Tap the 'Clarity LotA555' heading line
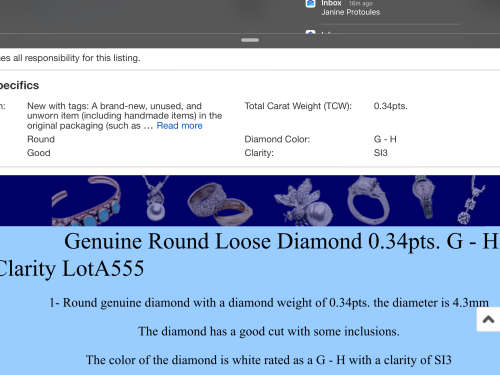 [x=72, y=268]
